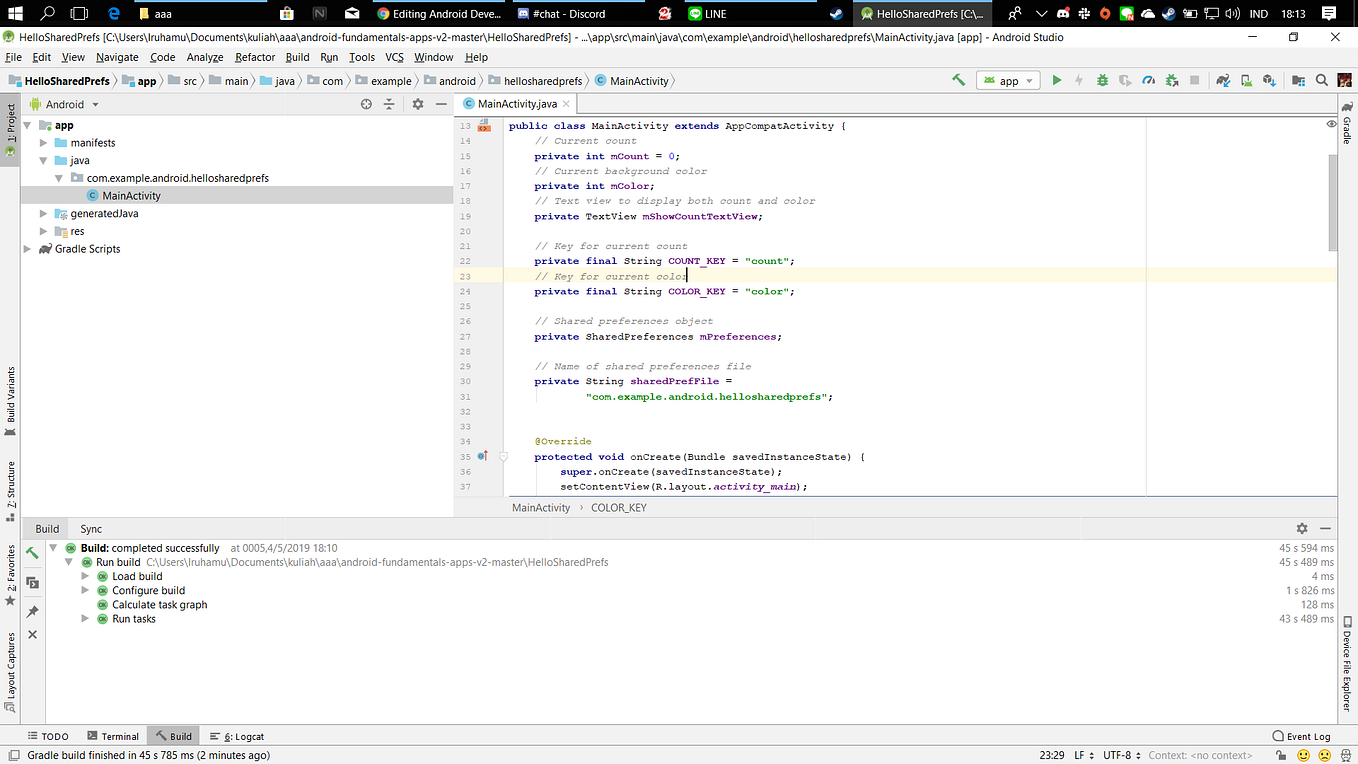This screenshot has height=764, width=1358.
Task: Toggle the Build view mode icon
Action: tap(32, 583)
